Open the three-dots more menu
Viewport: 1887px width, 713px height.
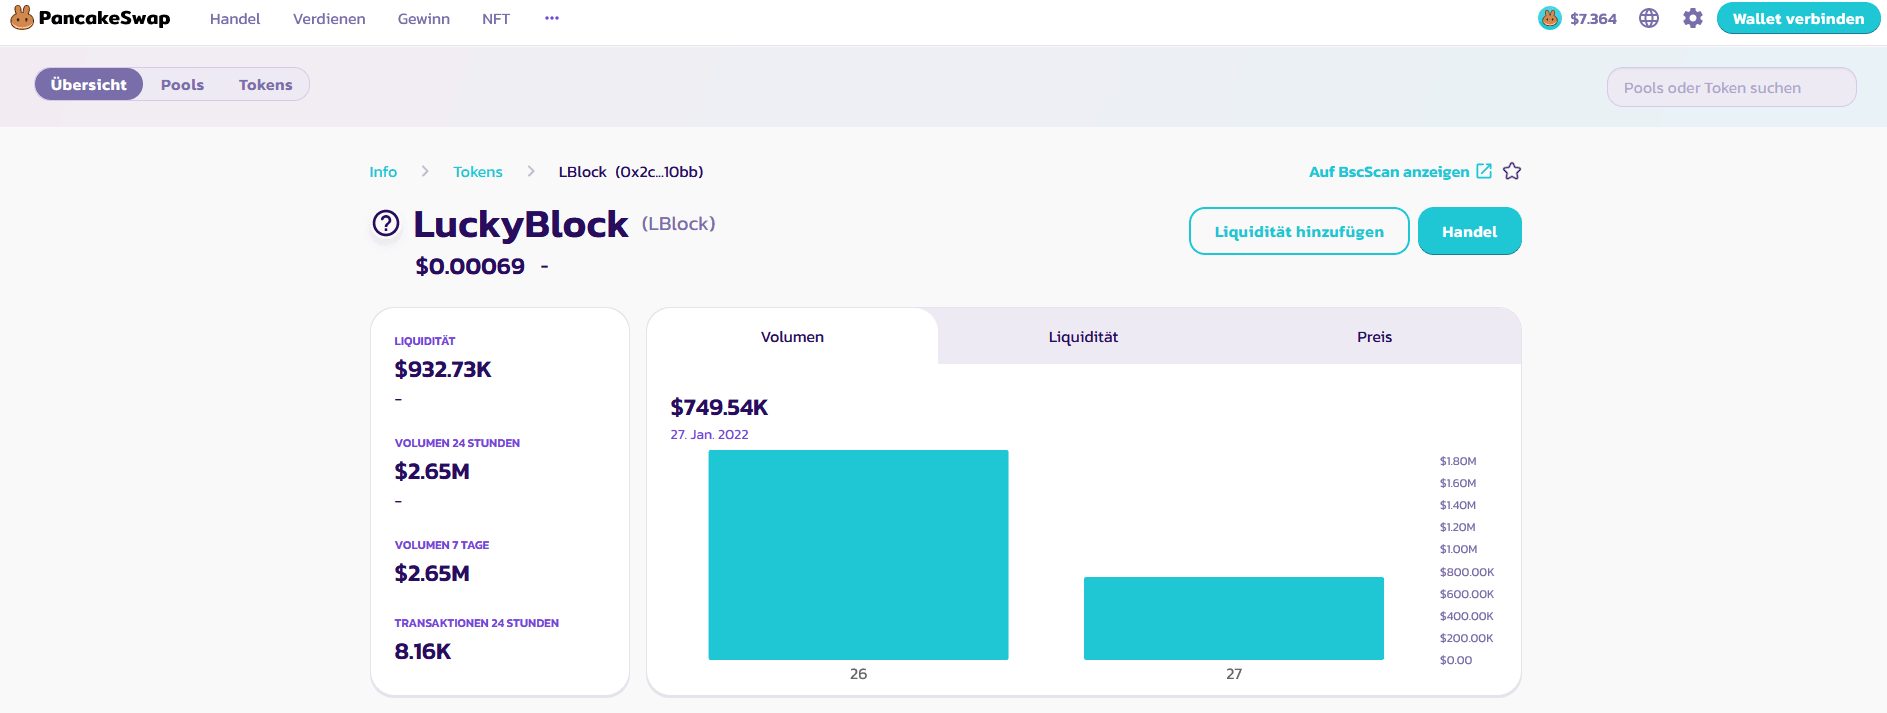coord(552,19)
